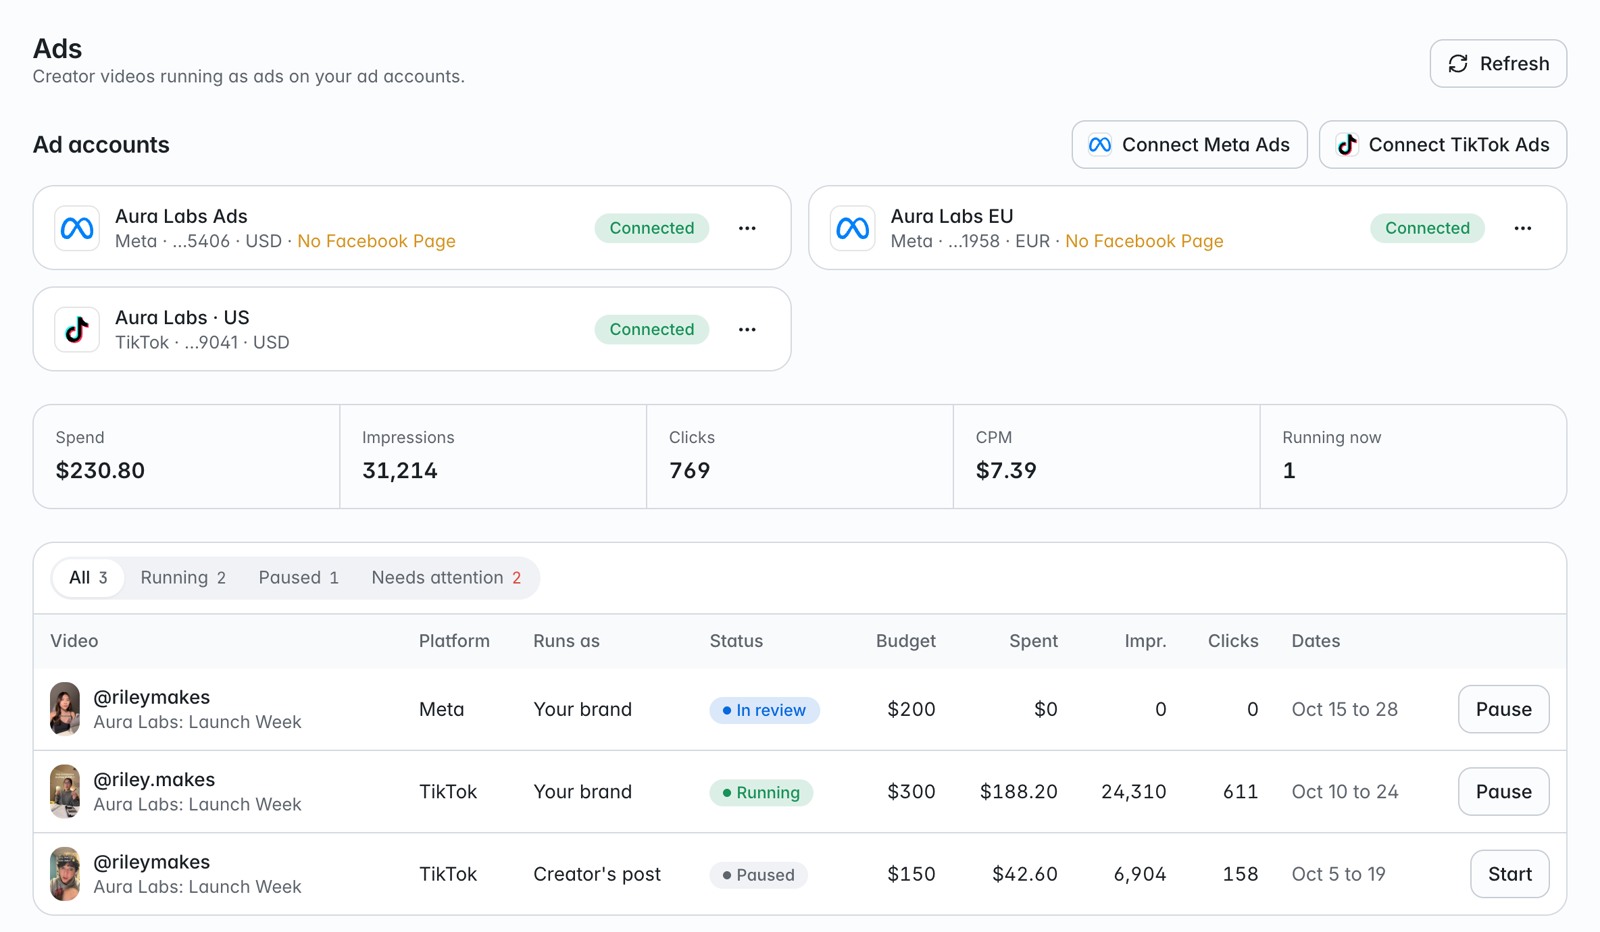The image size is (1600, 932).
Task: Click the Aura Labs EU account name
Action: point(952,216)
